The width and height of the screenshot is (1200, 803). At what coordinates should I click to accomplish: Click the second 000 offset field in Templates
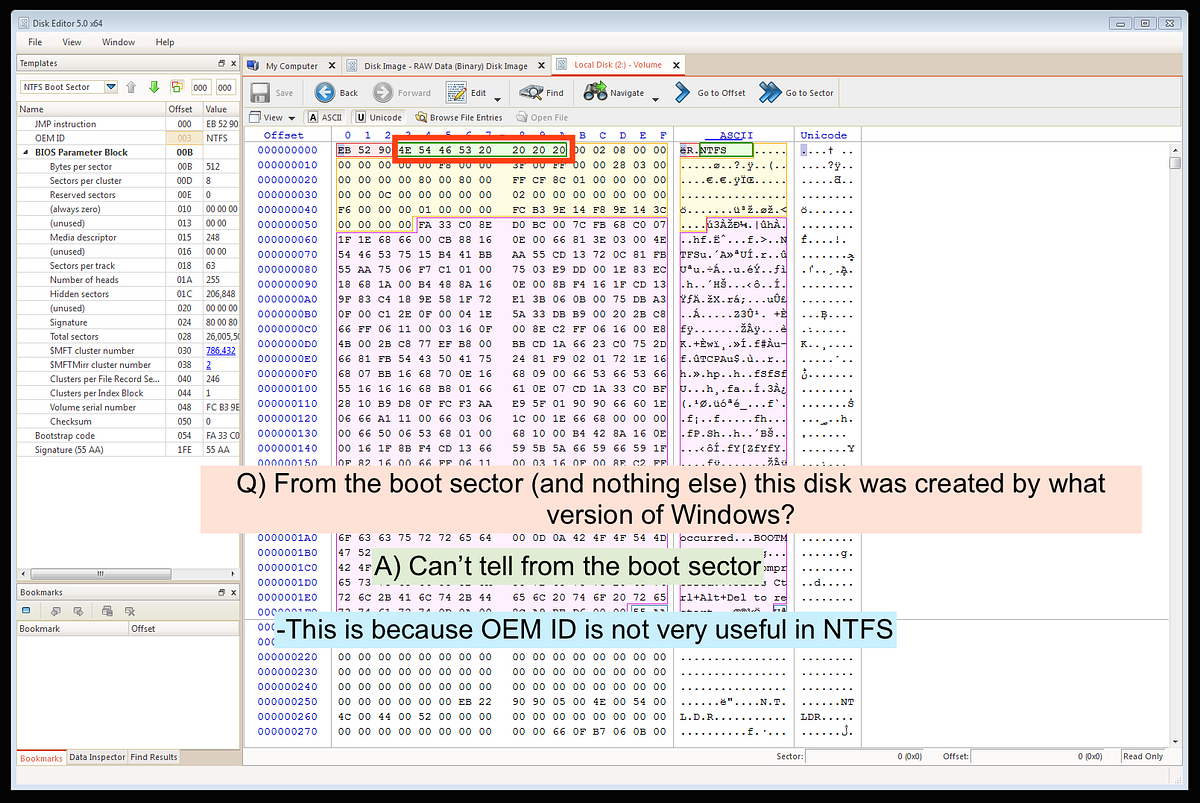click(226, 87)
